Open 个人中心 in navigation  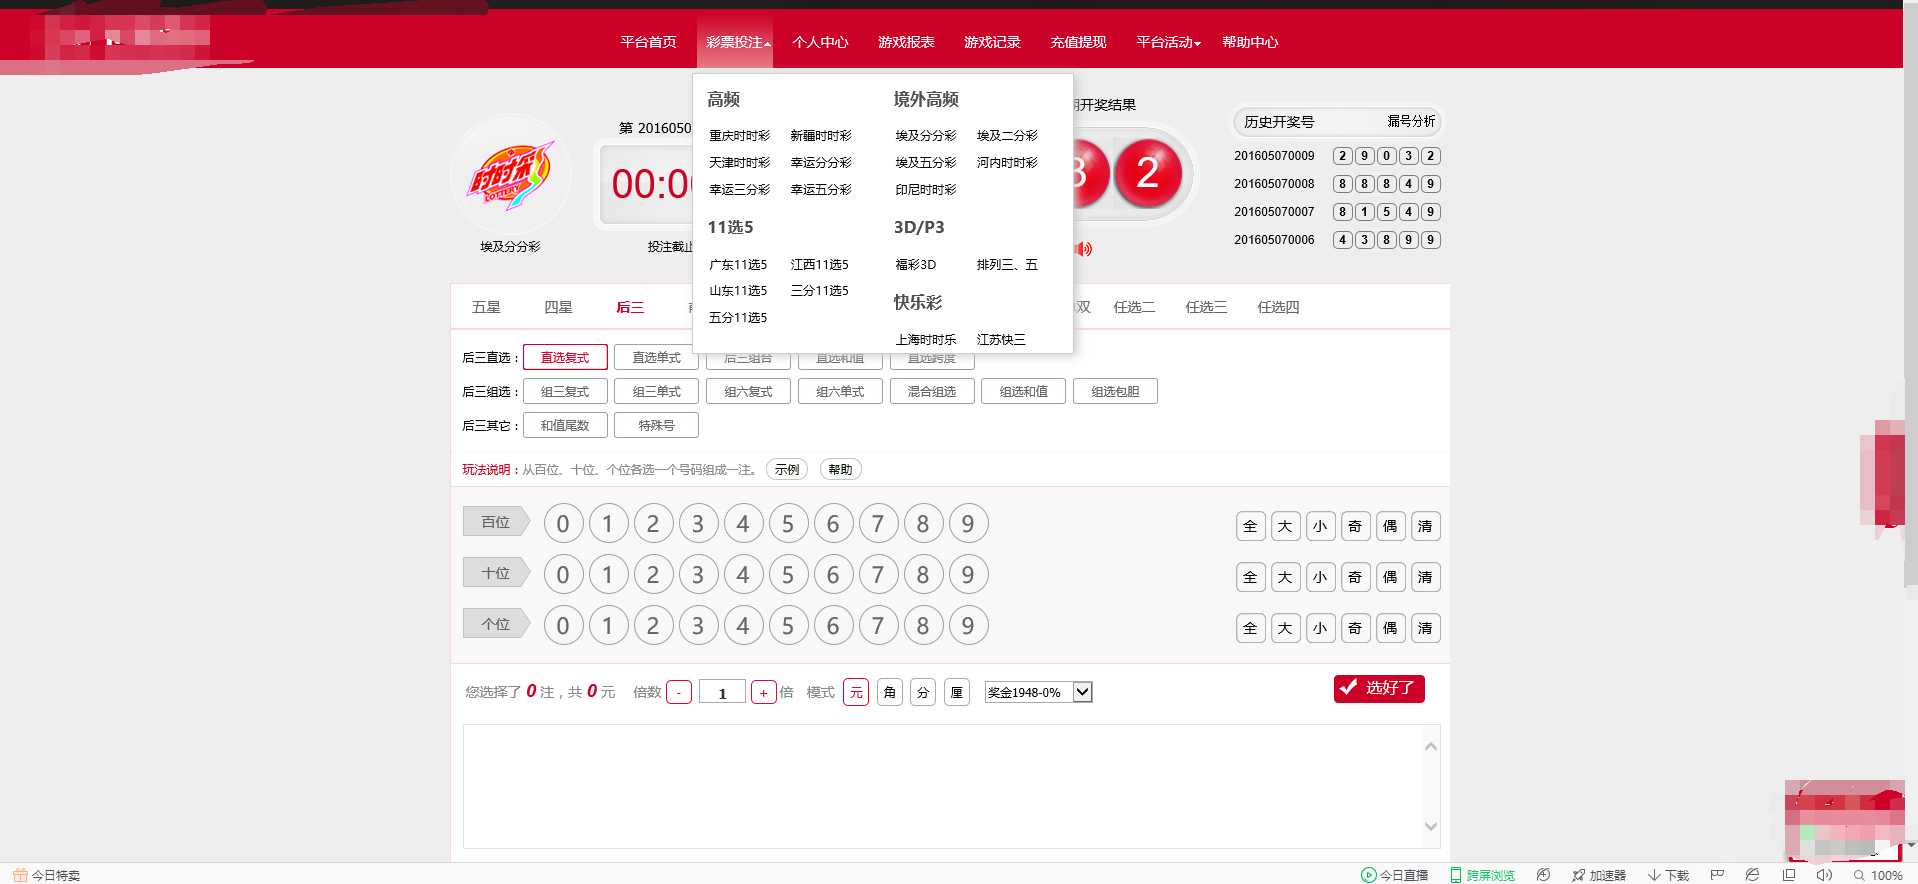click(820, 42)
